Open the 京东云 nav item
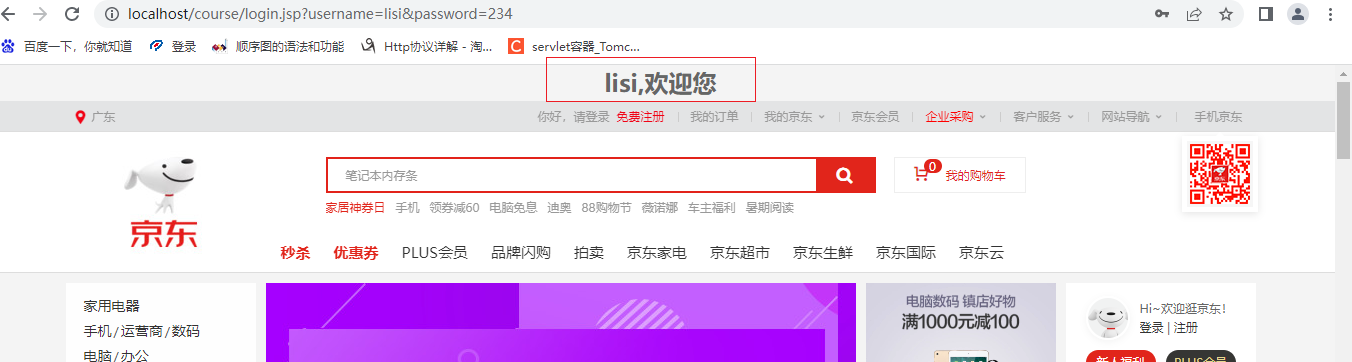 [x=981, y=252]
